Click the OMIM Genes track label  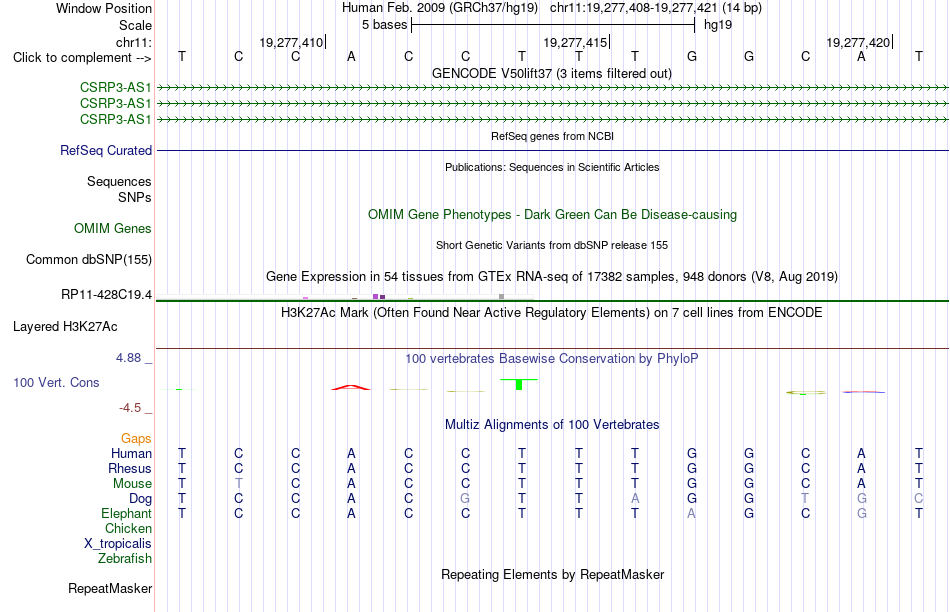(113, 228)
